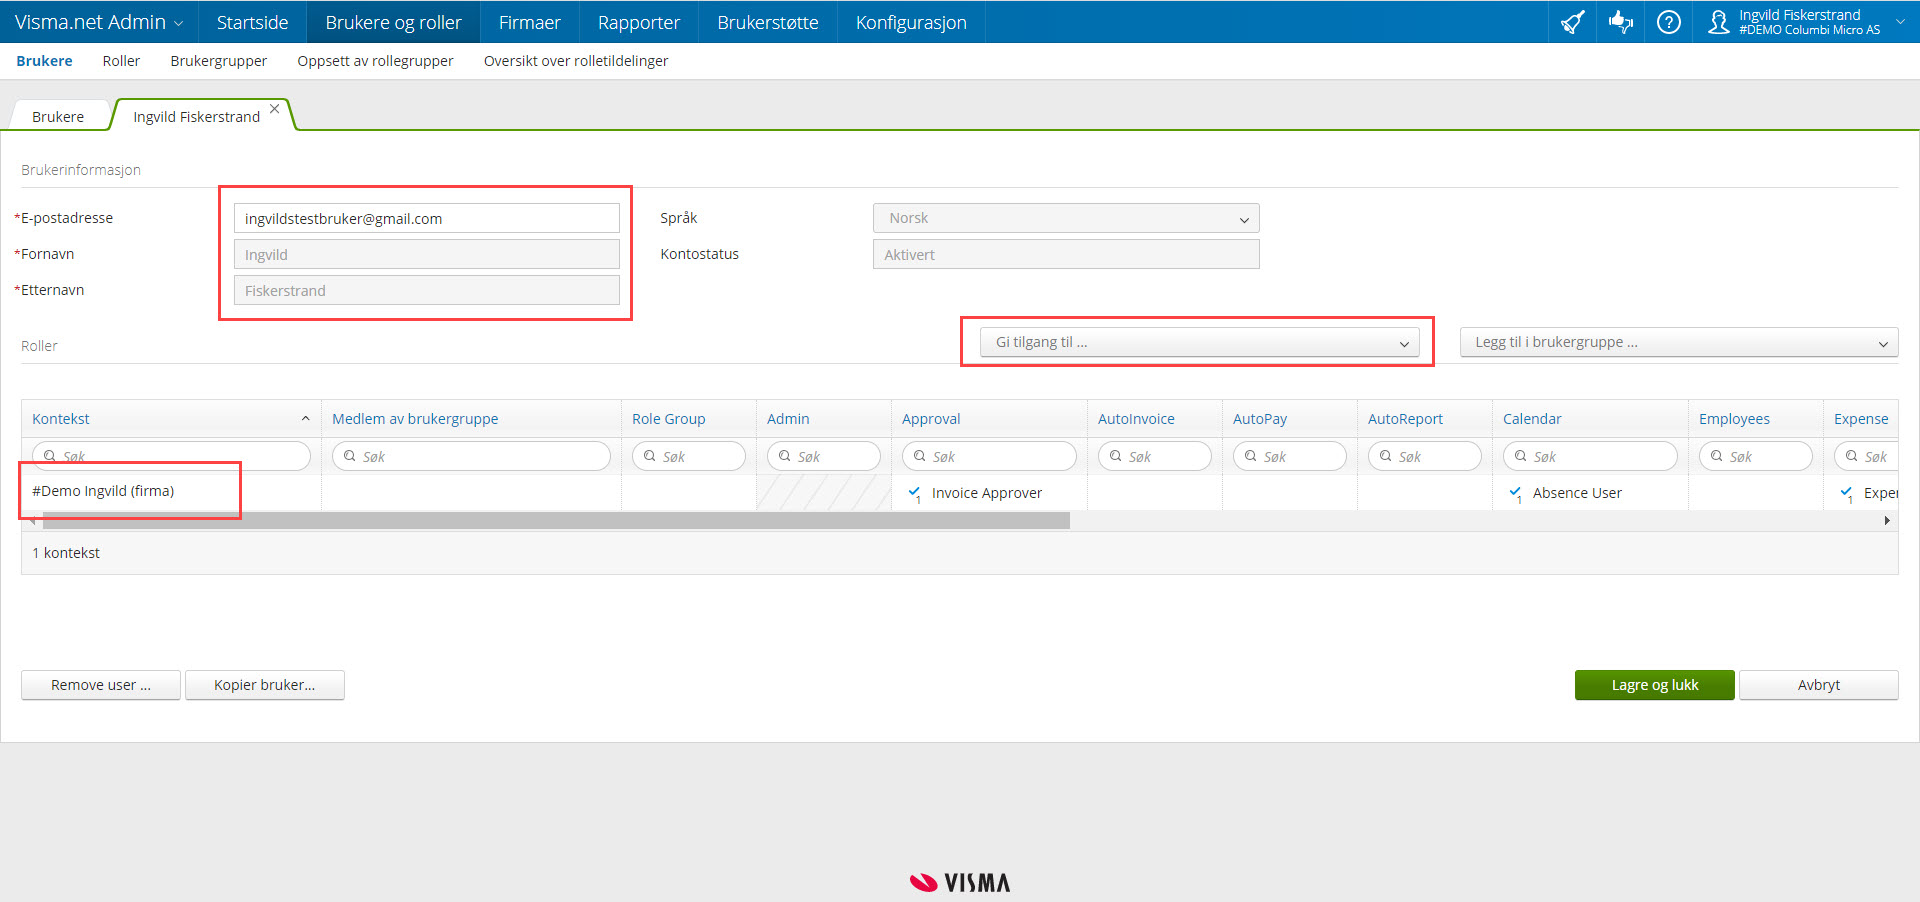1920x902 pixels.
Task: Open the help question mark icon
Action: (x=1669, y=22)
